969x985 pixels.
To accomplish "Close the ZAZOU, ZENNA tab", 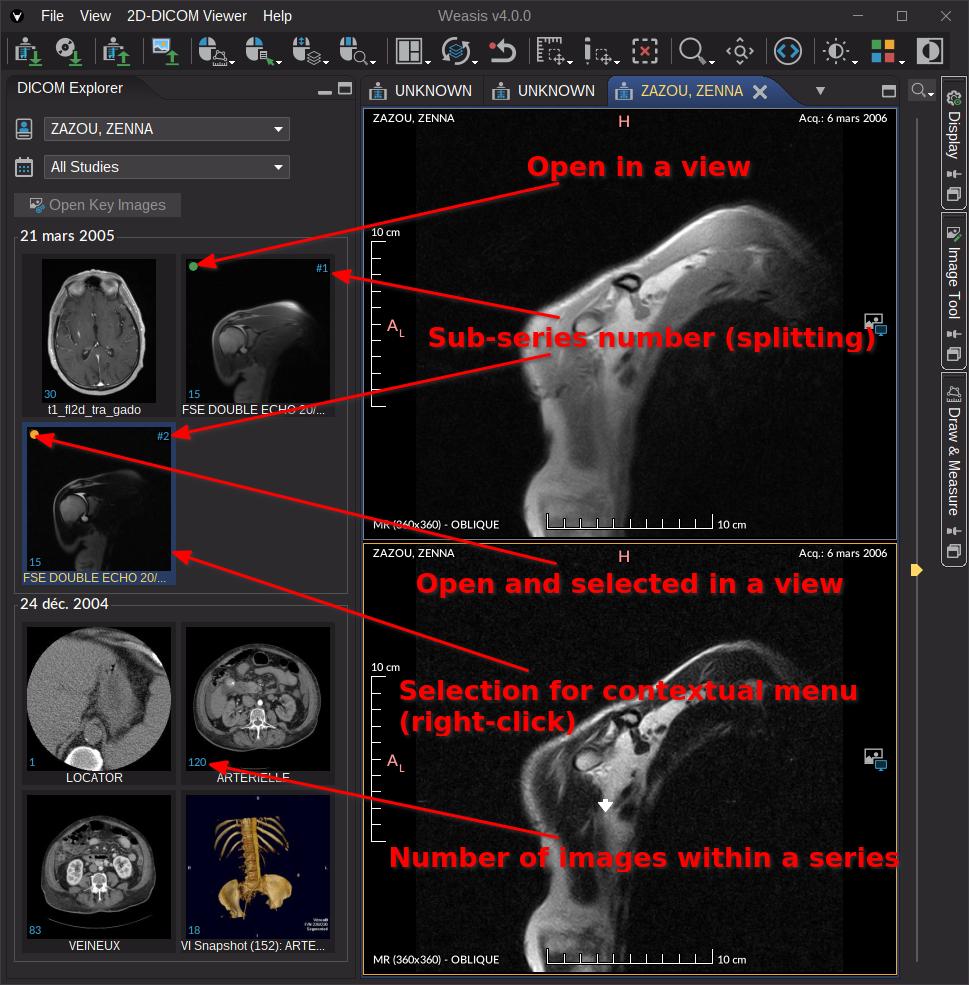I will coord(760,92).
